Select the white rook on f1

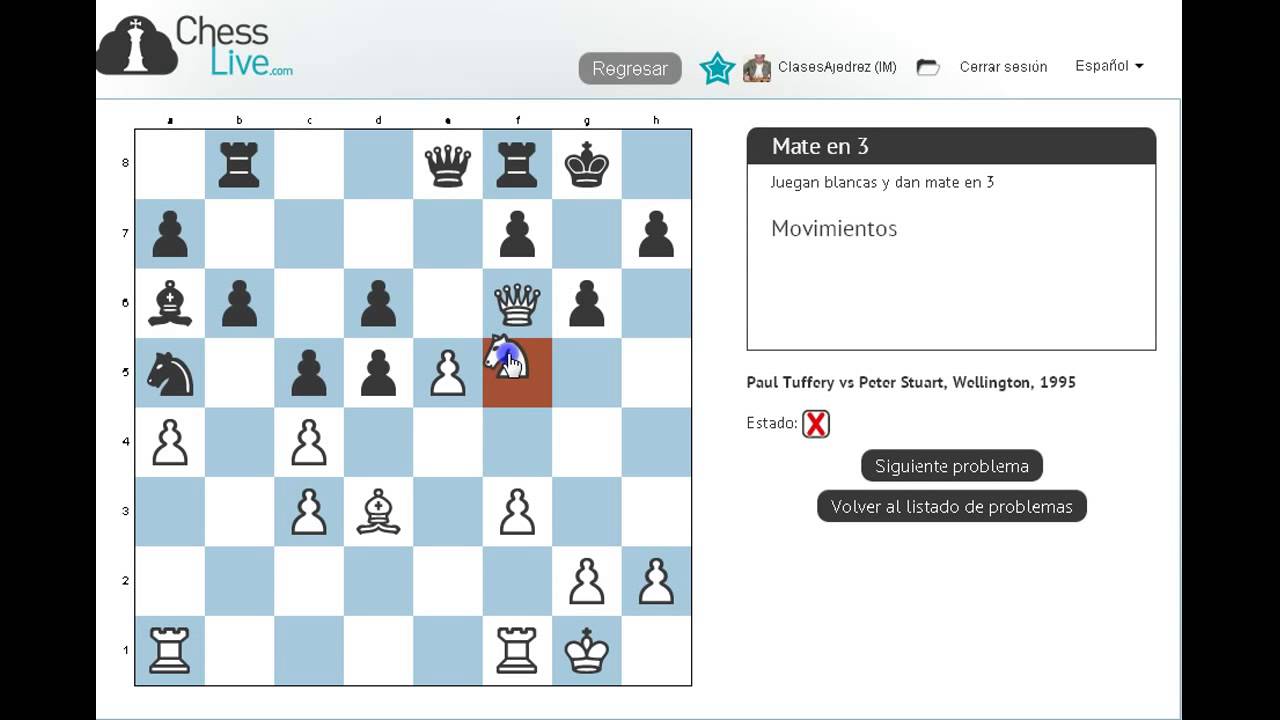[517, 650]
